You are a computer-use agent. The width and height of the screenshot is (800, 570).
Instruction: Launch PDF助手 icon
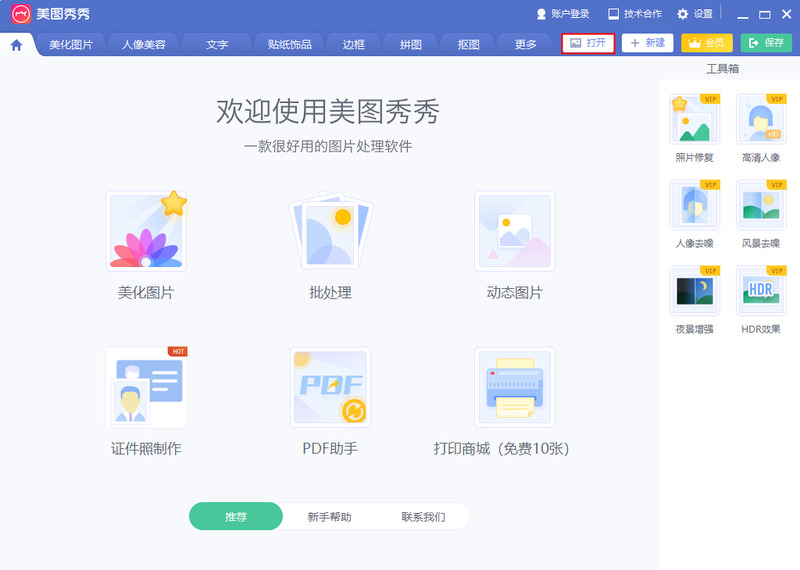[331, 387]
